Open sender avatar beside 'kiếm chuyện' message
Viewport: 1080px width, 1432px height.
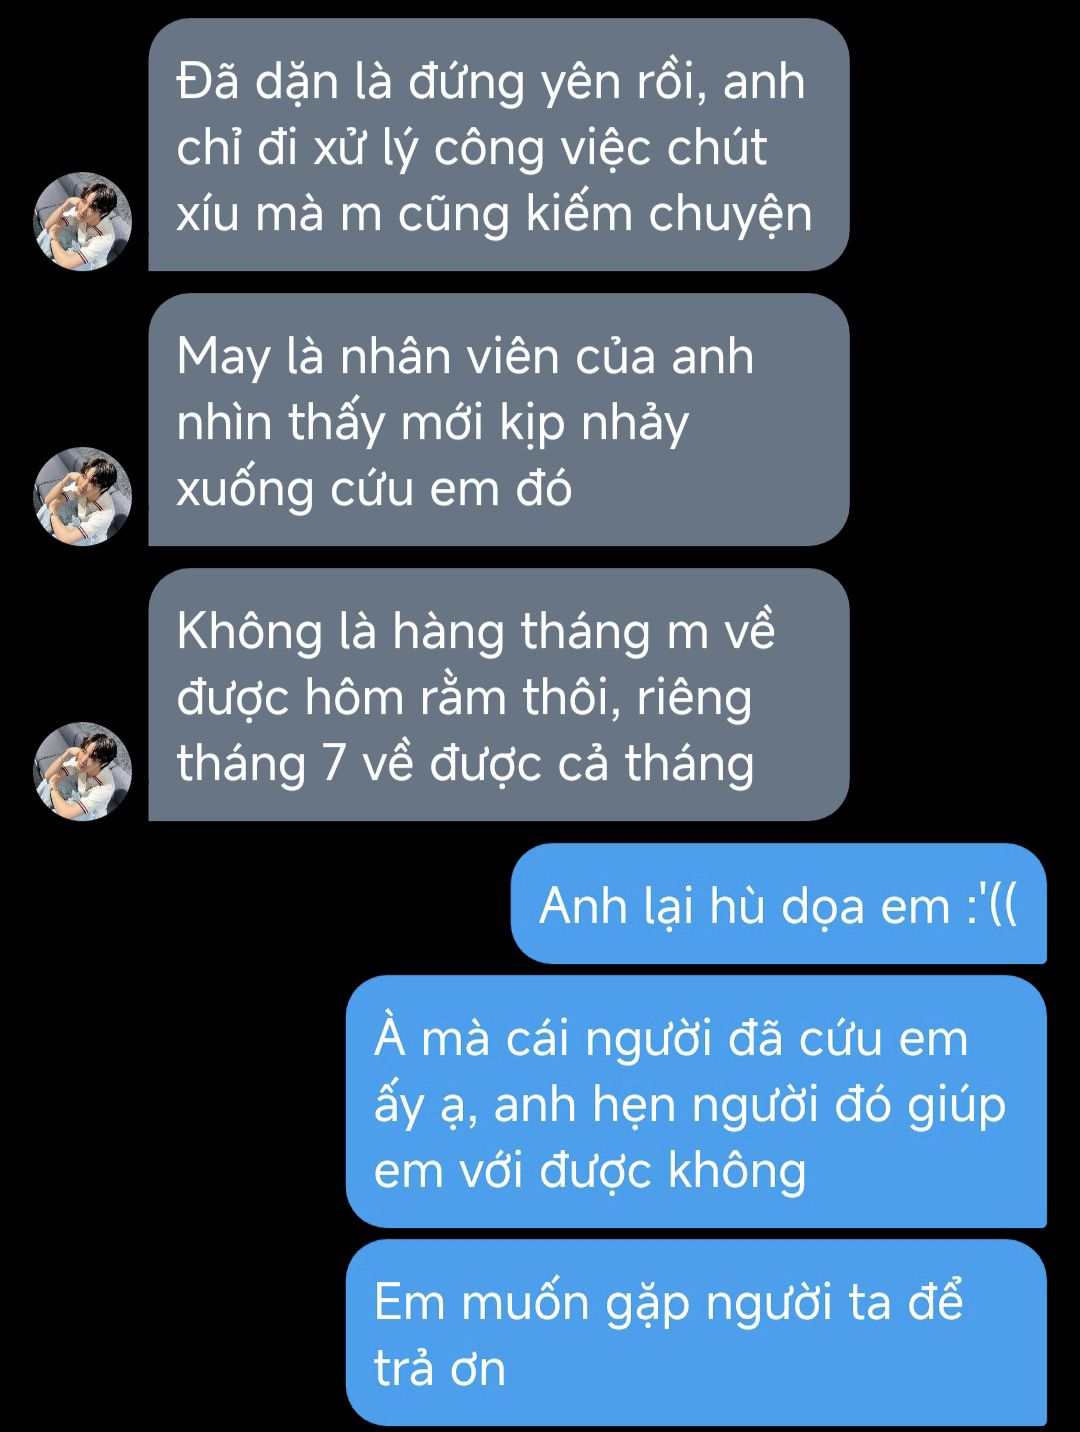point(83,221)
